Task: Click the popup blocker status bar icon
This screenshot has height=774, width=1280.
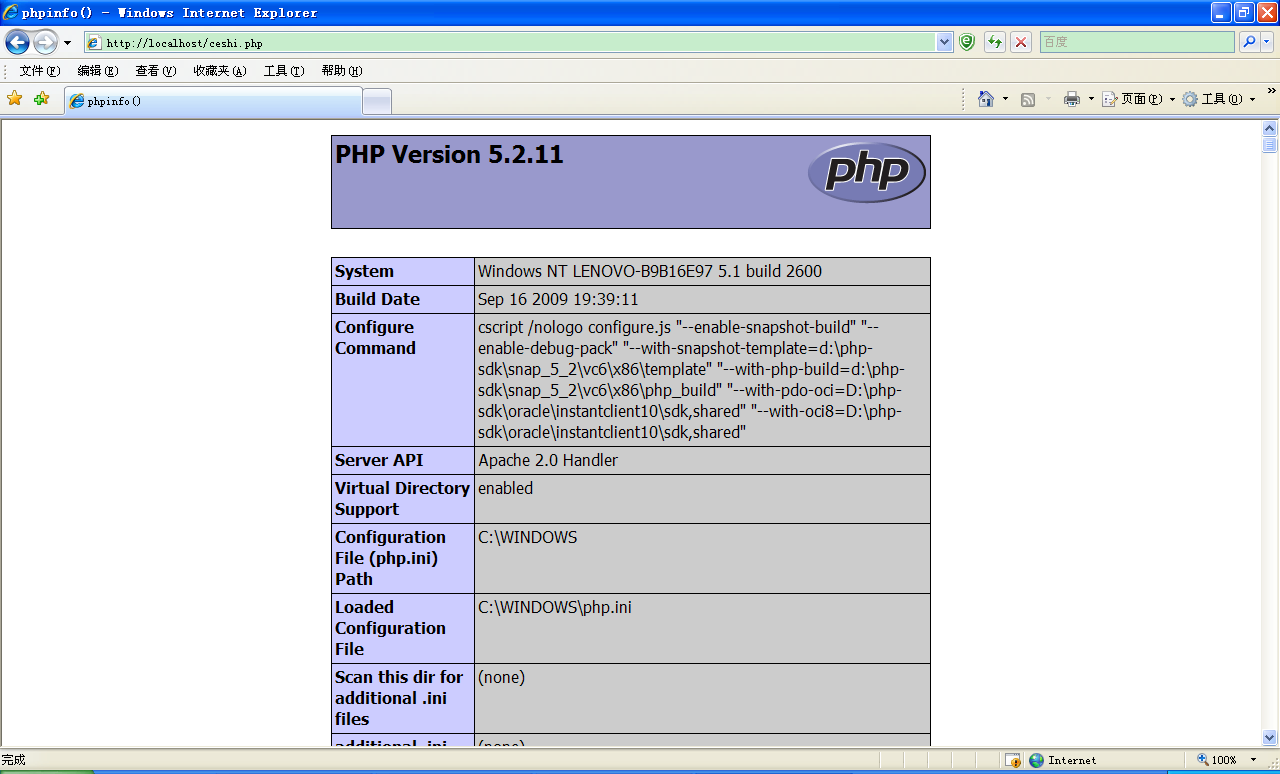Action: 1013,760
